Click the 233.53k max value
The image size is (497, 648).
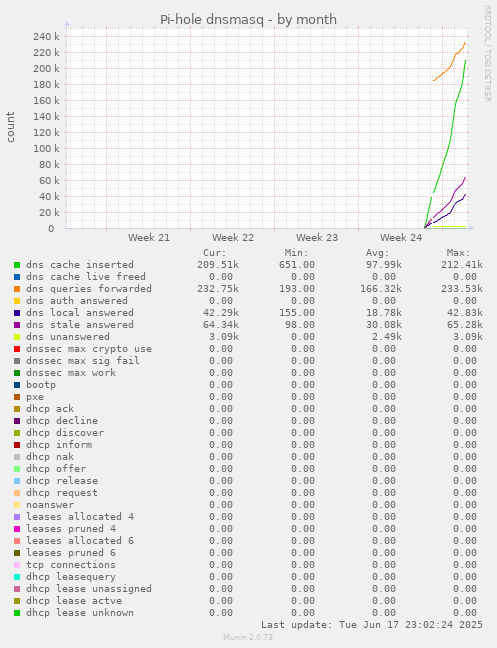pos(462,288)
